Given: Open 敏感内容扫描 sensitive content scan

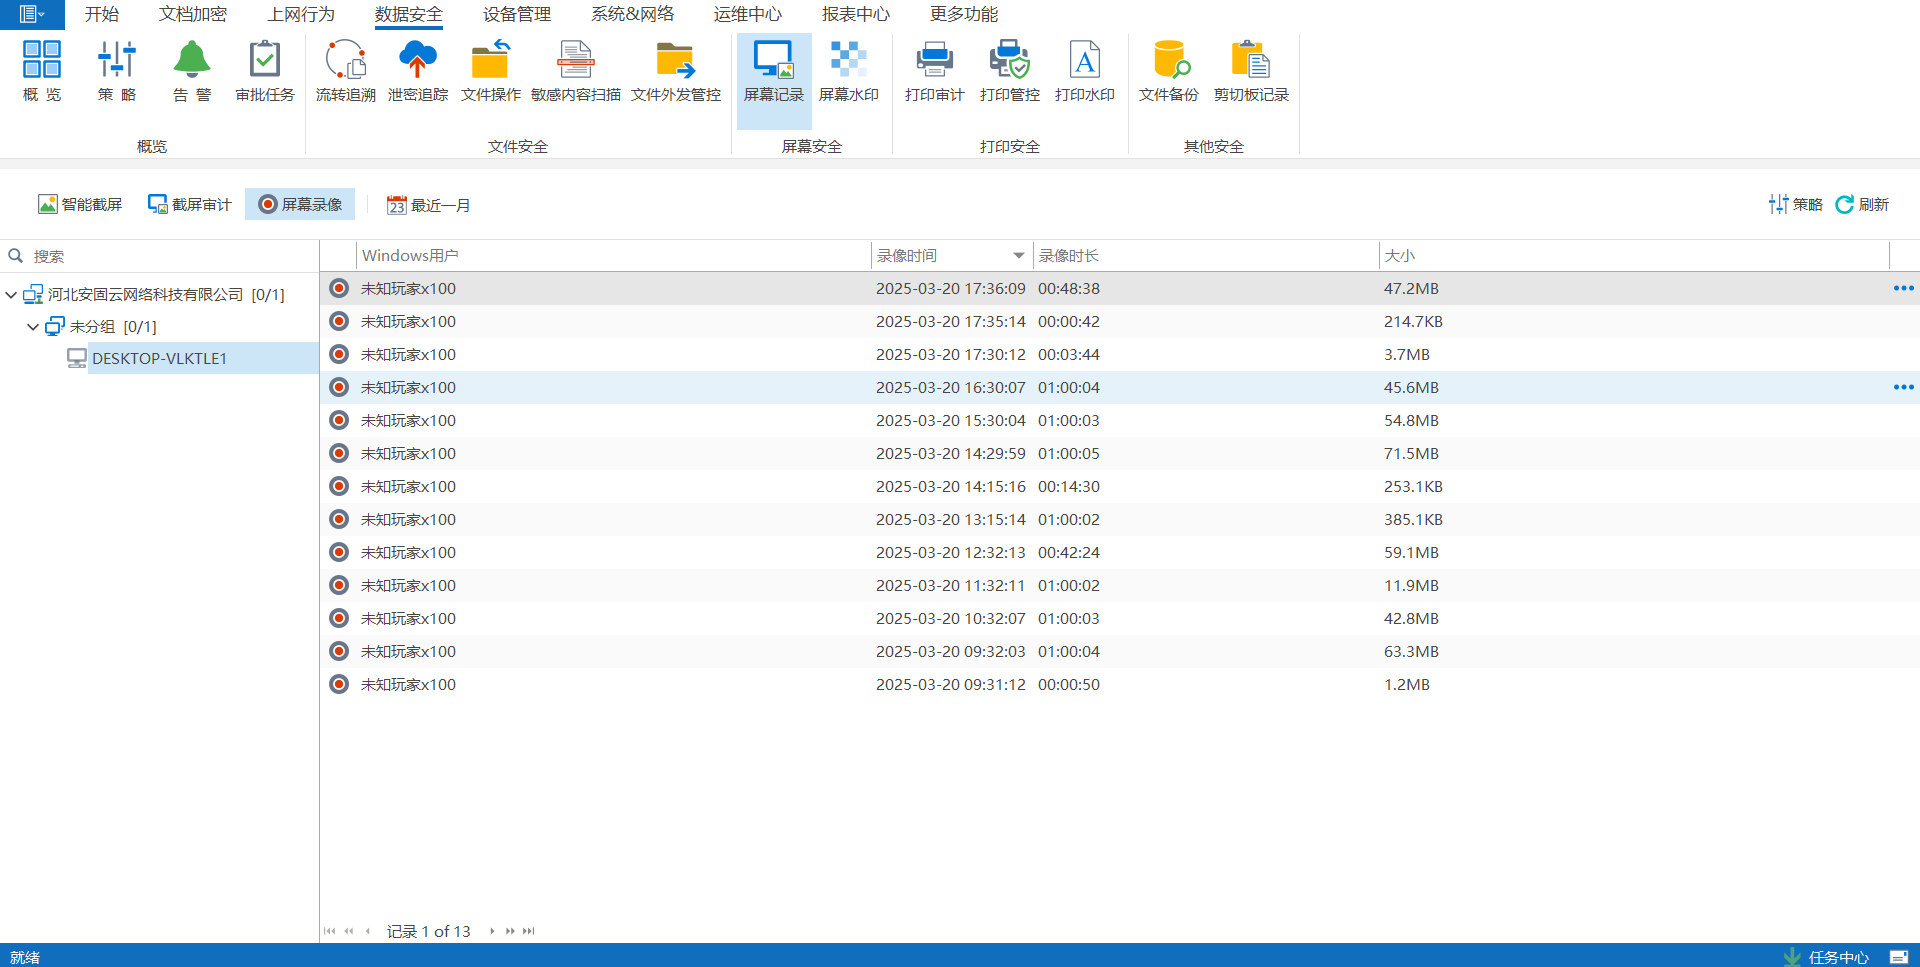Looking at the screenshot, I should (x=575, y=70).
